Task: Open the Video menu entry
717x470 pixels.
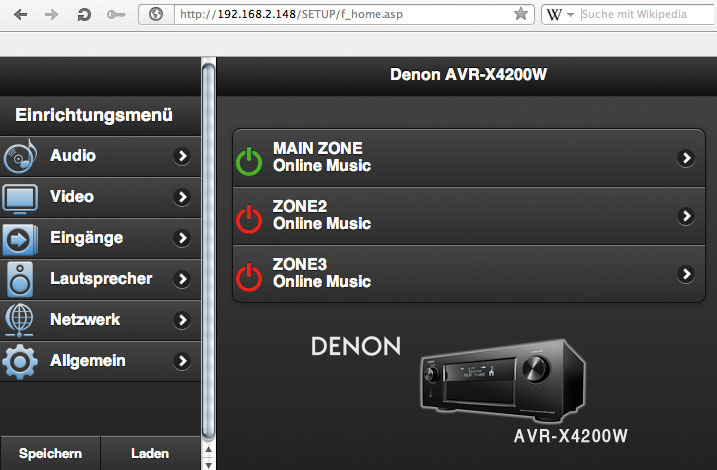Action: tap(100, 198)
